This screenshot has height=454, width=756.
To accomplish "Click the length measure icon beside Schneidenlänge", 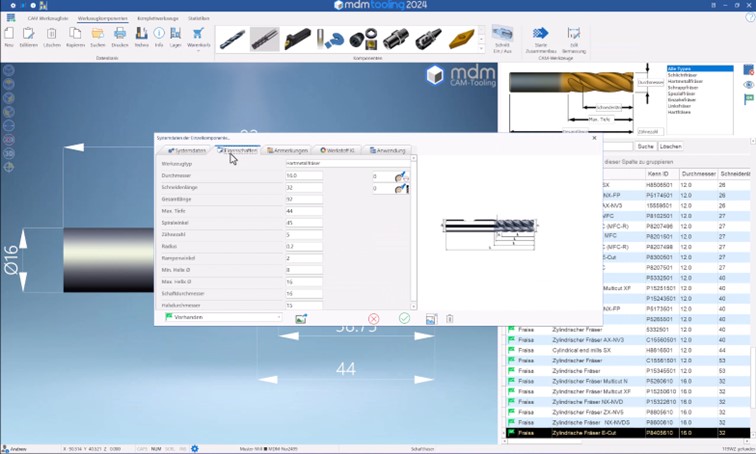I will click(402, 188).
